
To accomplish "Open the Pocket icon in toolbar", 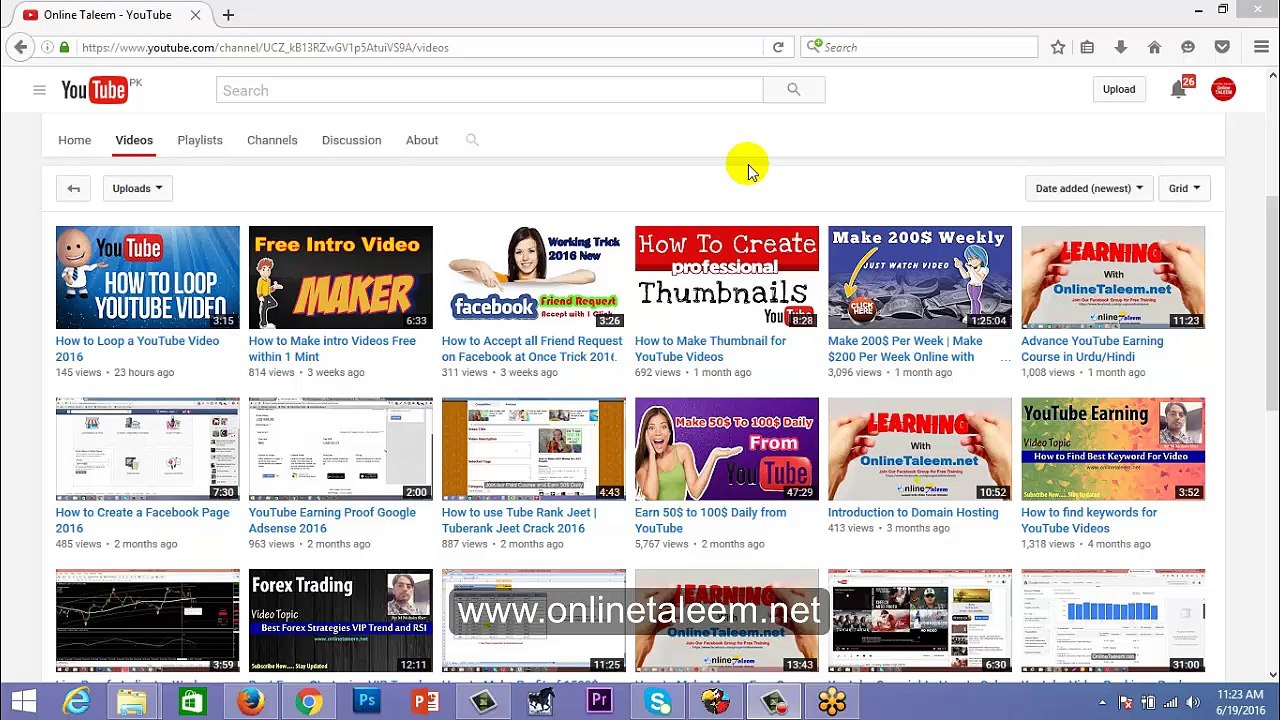I will pyautogui.click(x=1222, y=47).
